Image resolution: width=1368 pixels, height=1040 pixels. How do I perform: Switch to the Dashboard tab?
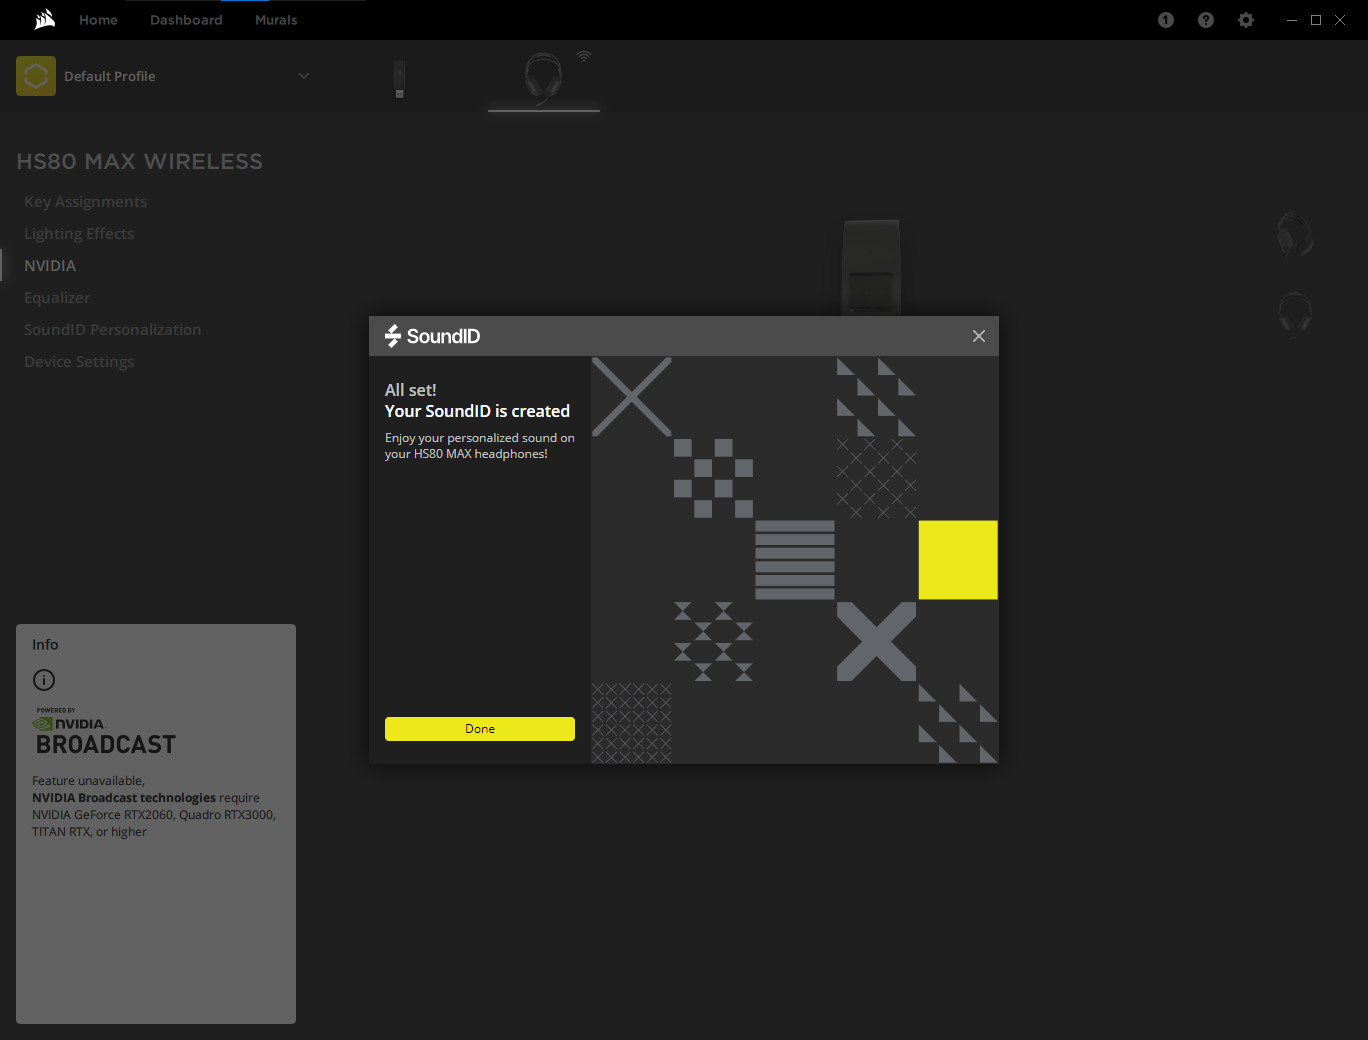[186, 20]
